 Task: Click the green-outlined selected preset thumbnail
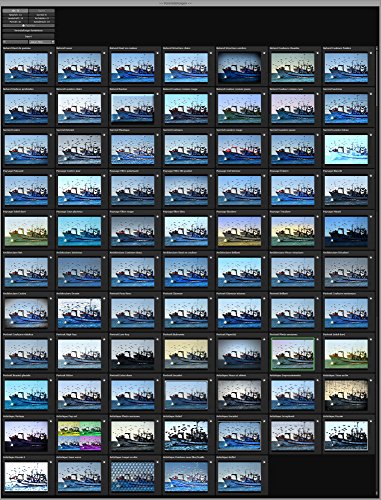(293, 354)
